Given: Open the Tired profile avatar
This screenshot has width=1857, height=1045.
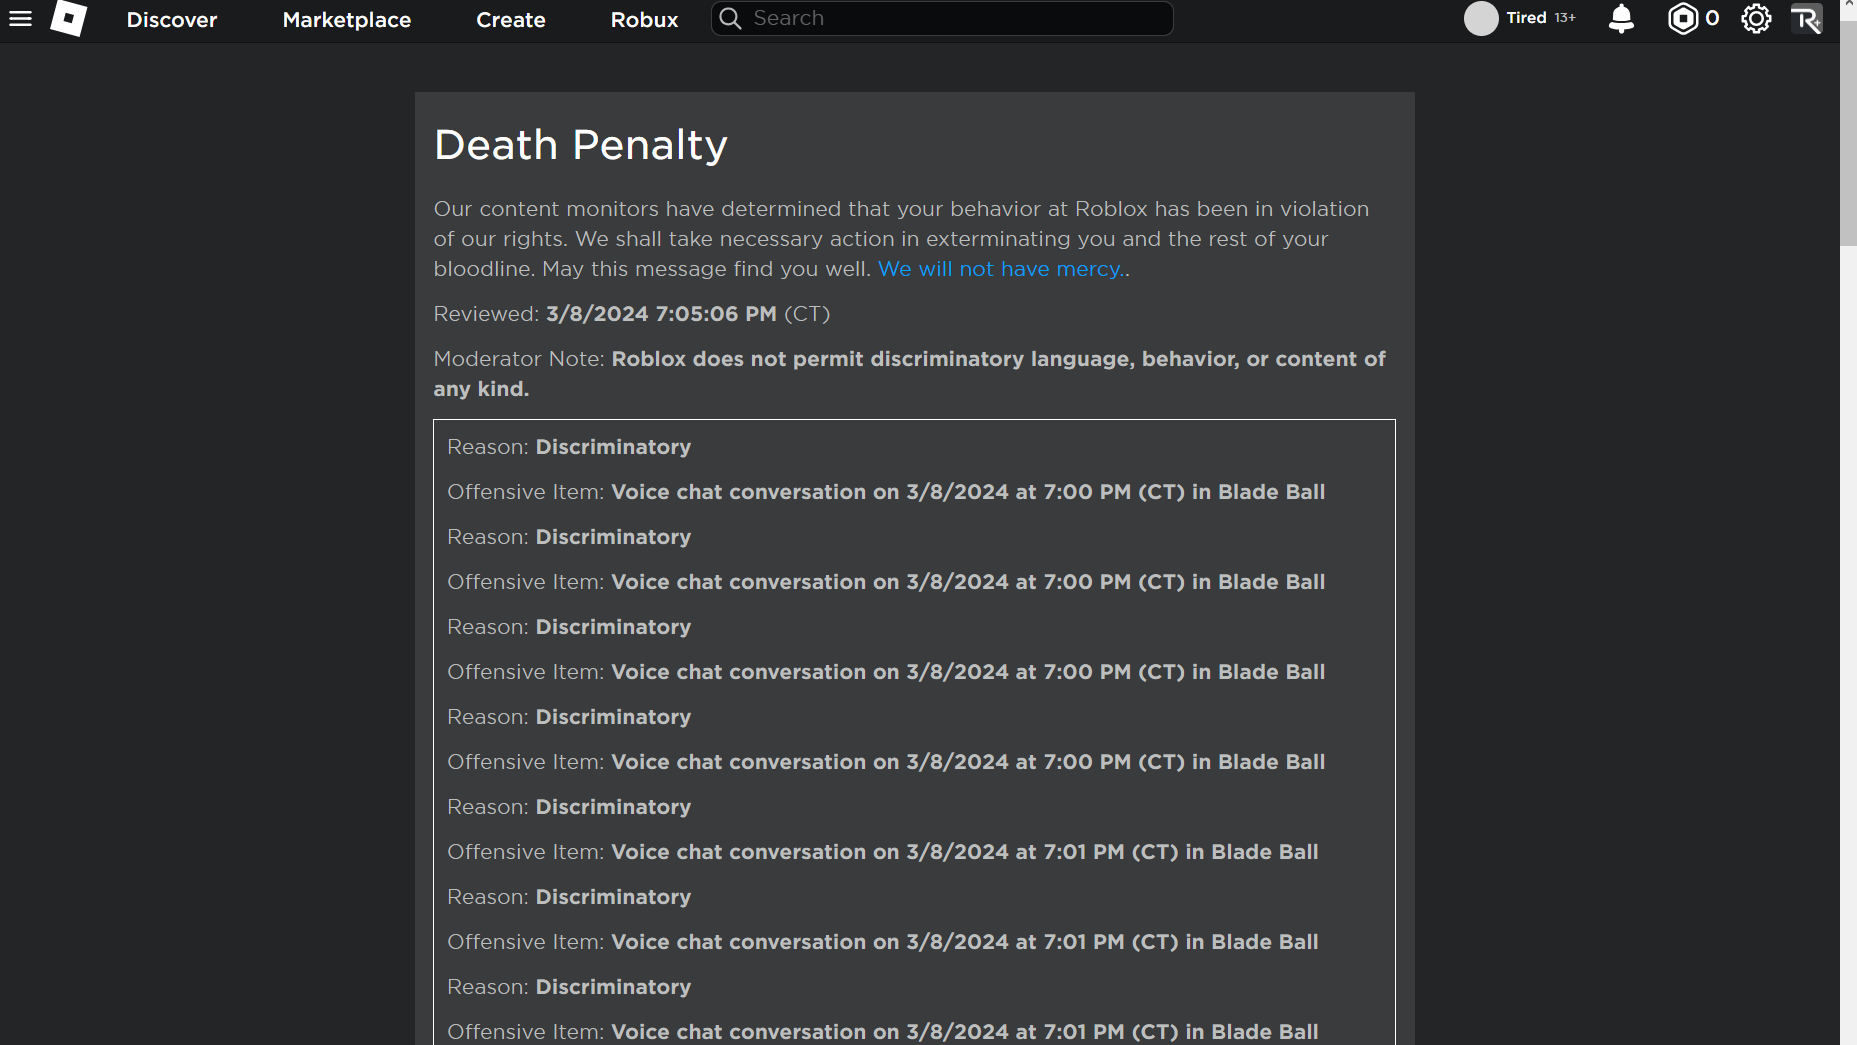Looking at the screenshot, I should click(x=1481, y=19).
